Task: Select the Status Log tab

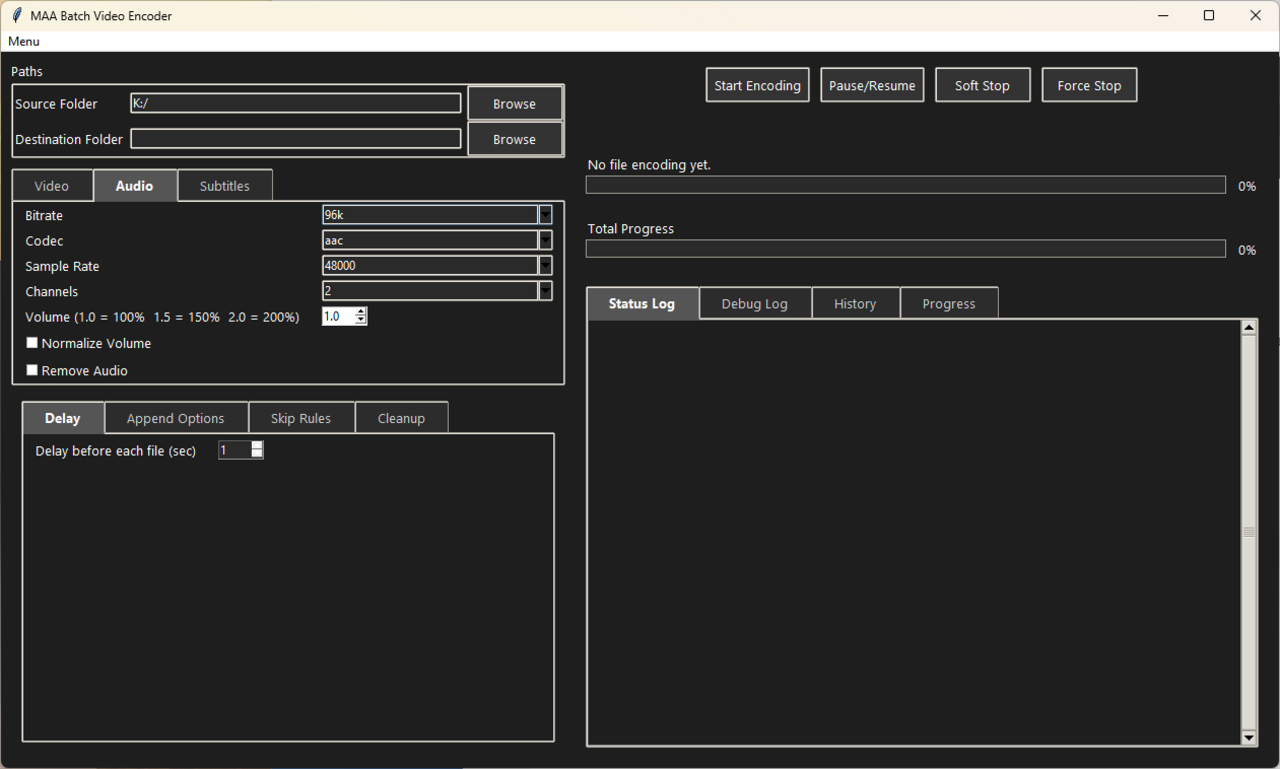Action: (642, 303)
